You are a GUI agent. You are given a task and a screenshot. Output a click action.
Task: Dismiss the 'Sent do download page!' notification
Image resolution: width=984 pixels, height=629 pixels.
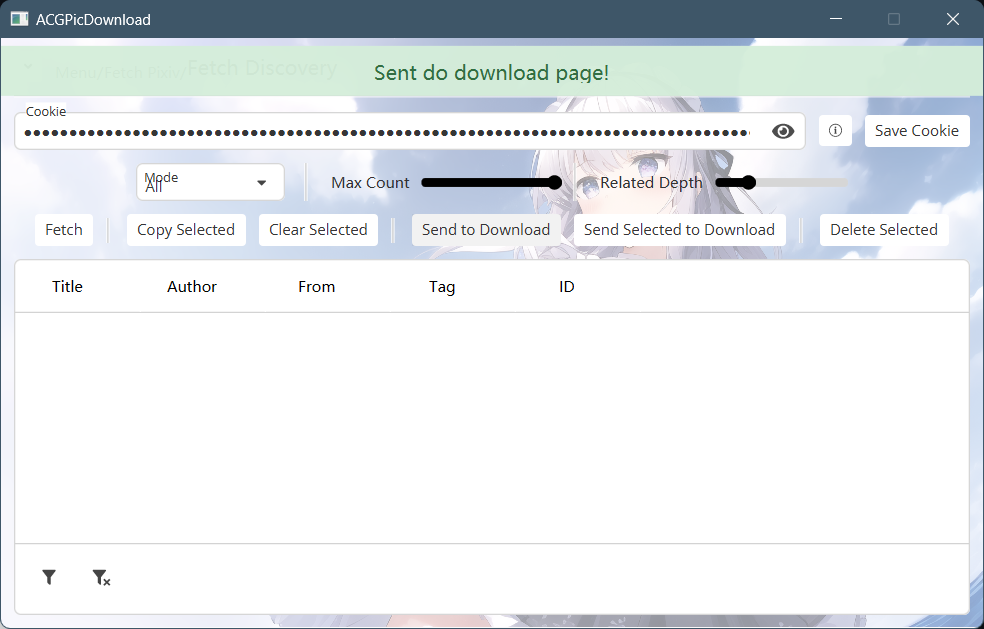(491, 72)
